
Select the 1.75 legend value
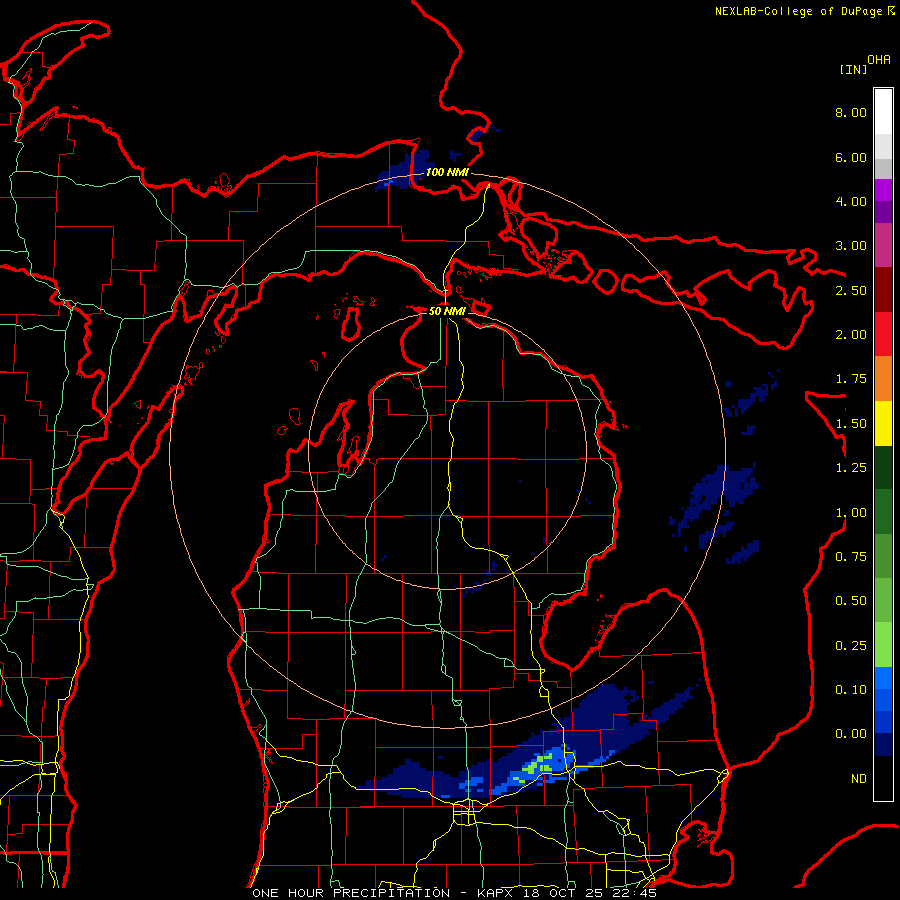(x=851, y=379)
